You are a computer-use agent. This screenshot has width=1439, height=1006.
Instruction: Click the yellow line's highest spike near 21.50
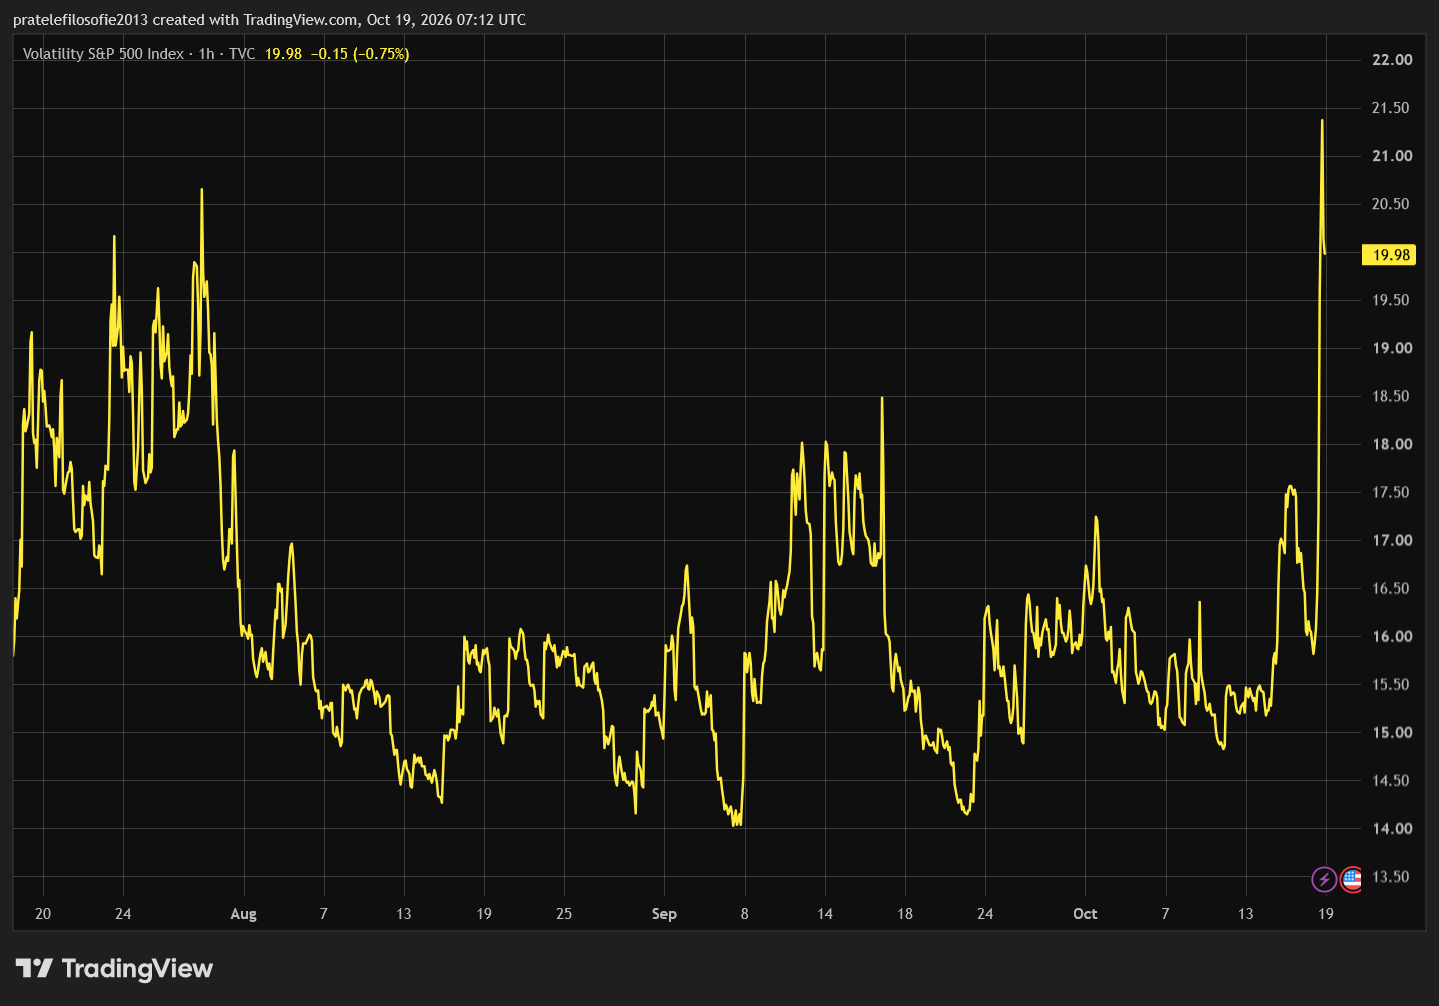[1322, 122]
